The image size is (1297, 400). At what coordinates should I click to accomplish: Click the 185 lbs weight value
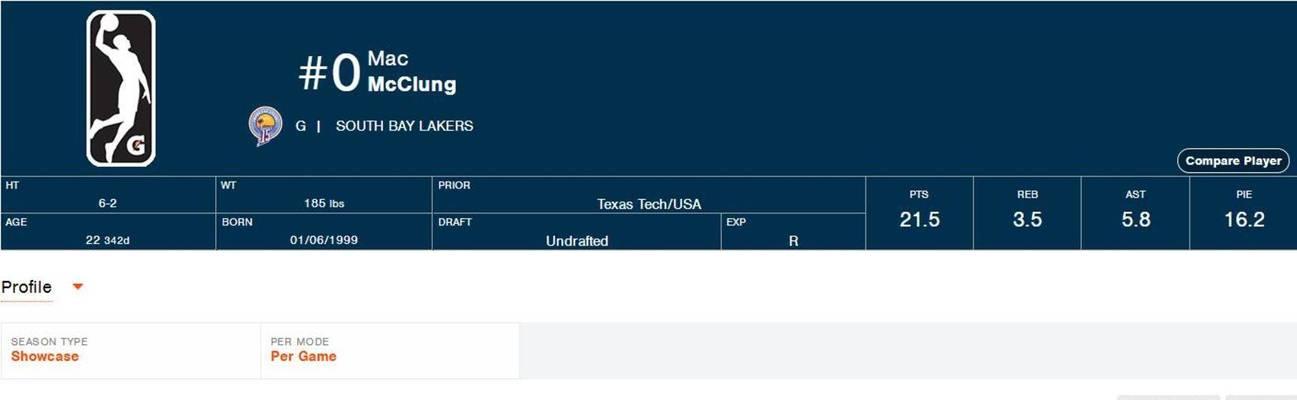tap(324, 203)
